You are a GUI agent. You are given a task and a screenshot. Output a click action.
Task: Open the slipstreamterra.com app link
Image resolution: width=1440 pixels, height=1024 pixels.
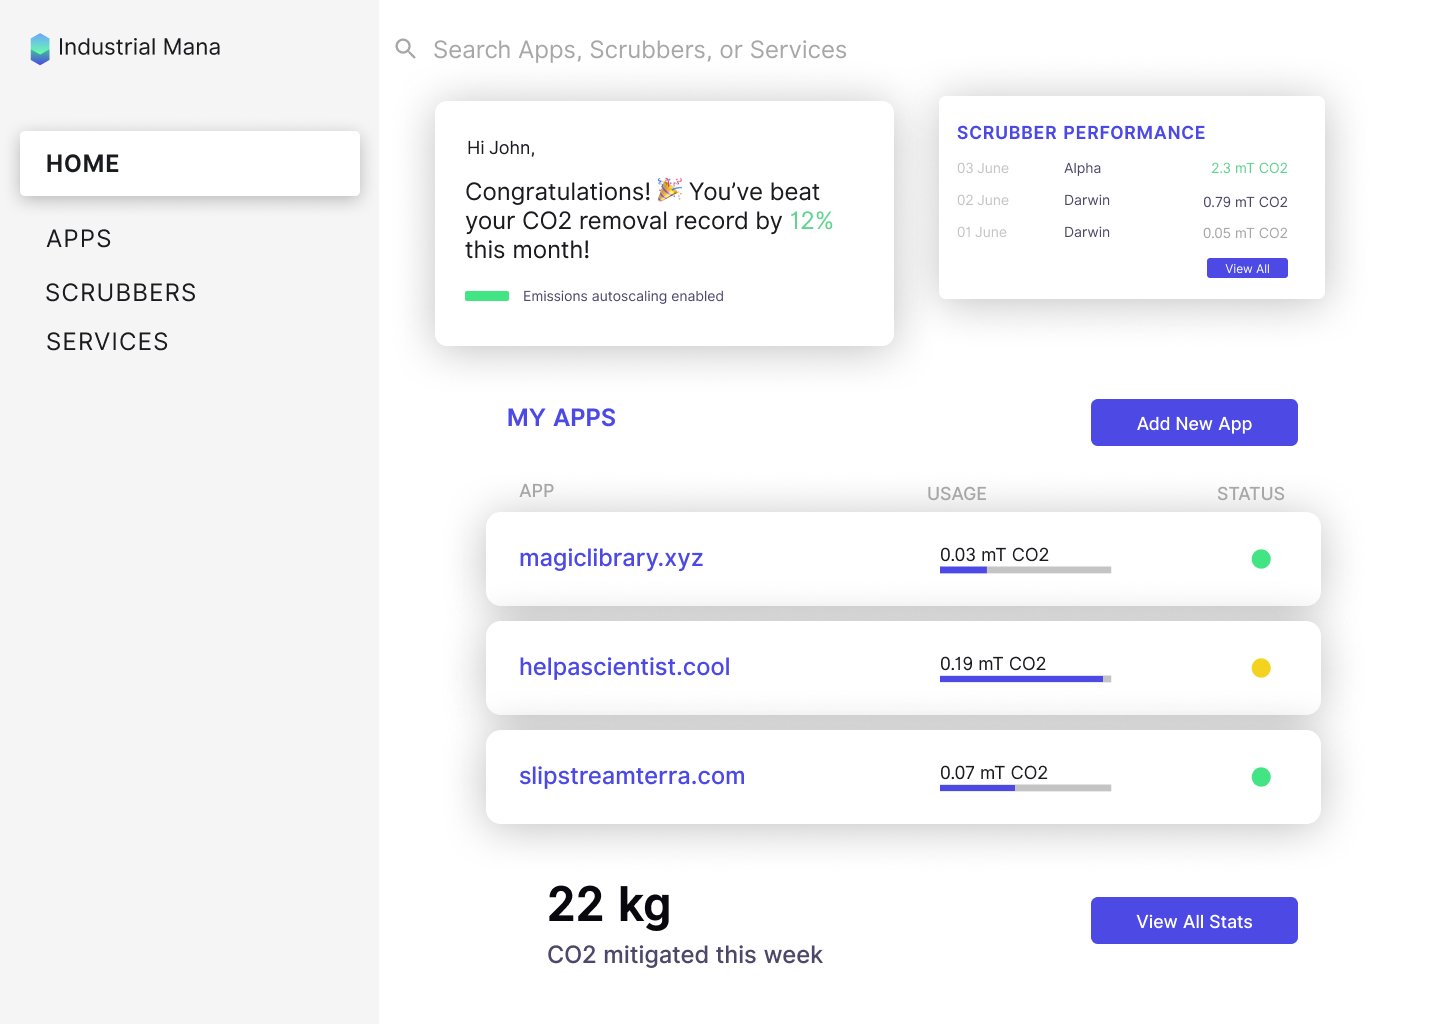[x=632, y=776]
